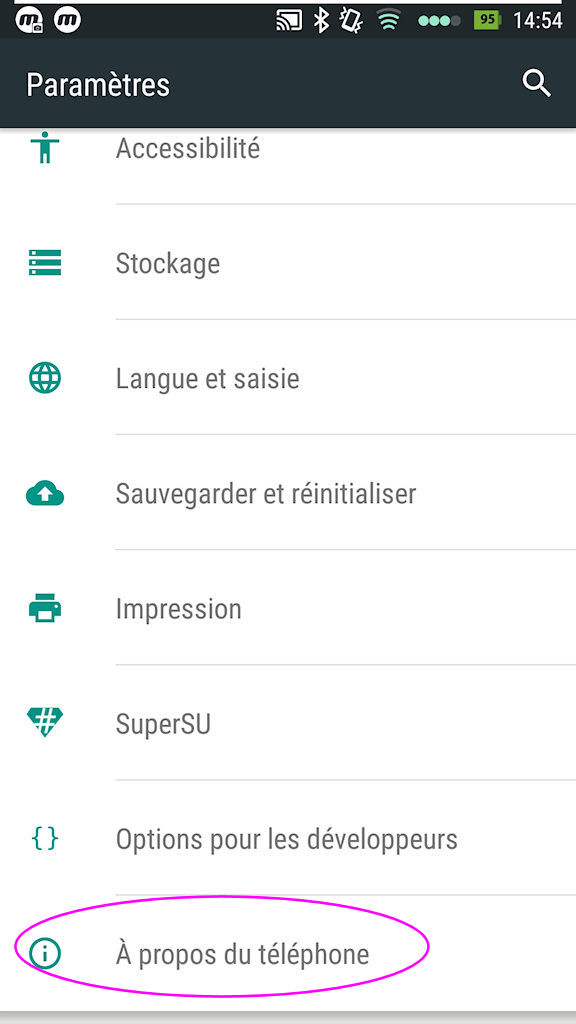The height and width of the screenshot is (1024, 576).
Task: Tap the curly braces developer icon
Action: (45, 838)
